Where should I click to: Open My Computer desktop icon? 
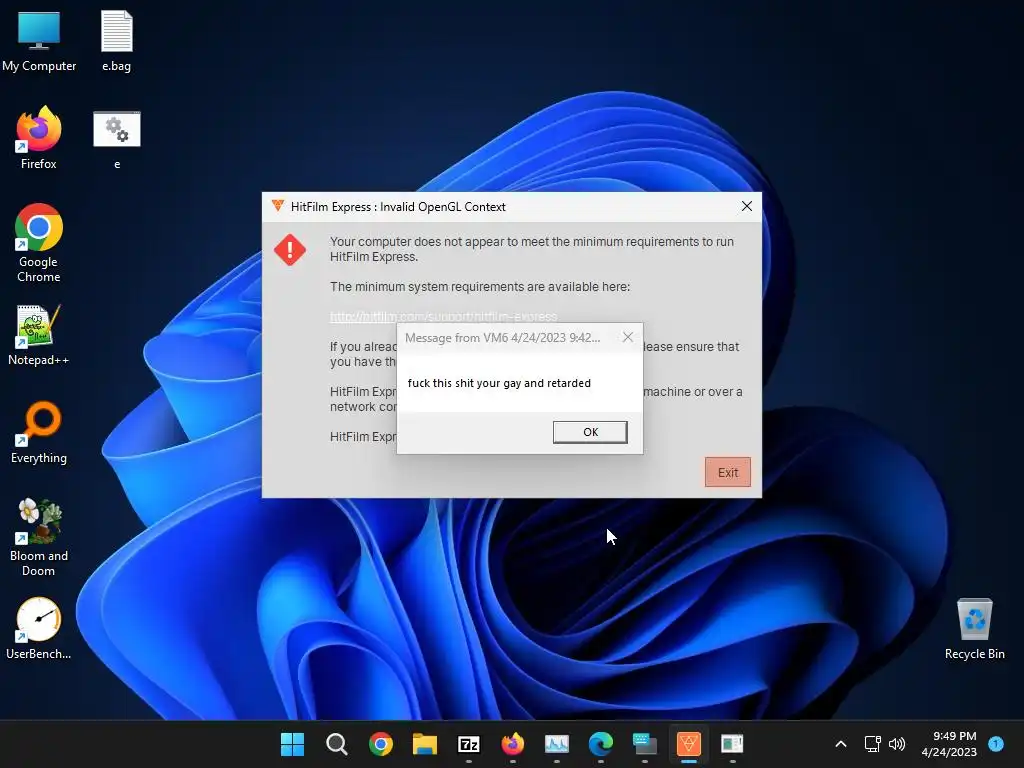[x=39, y=41]
